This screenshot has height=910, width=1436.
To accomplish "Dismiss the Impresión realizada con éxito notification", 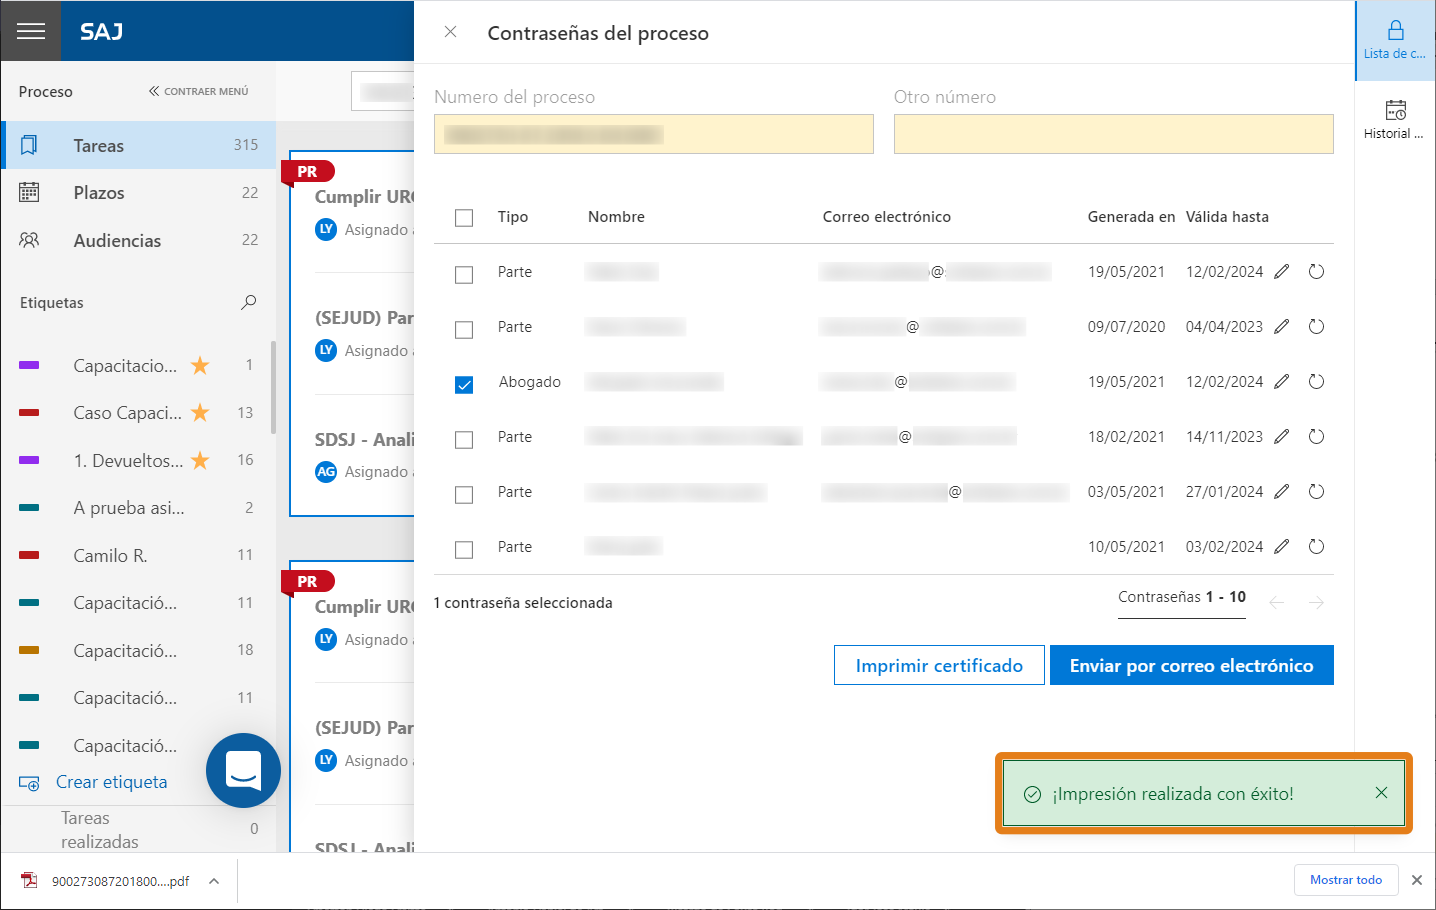I will point(1381,793).
